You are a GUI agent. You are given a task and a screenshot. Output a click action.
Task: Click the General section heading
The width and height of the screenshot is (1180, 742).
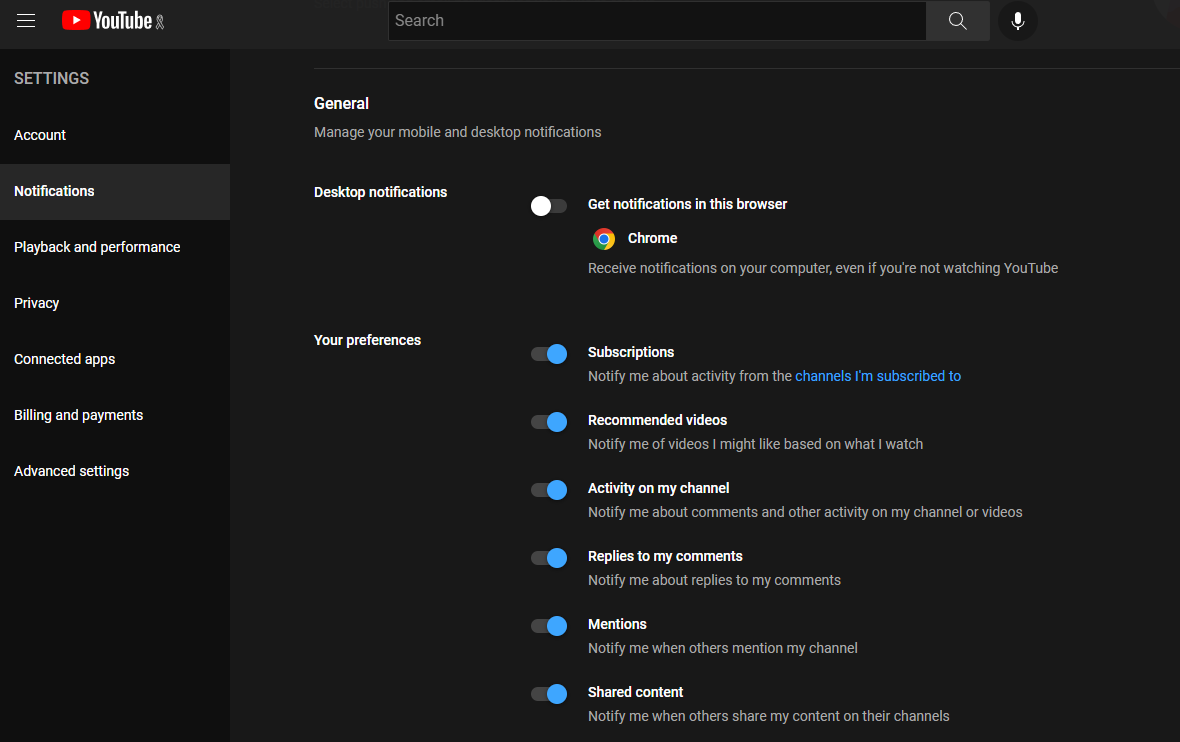pos(341,104)
